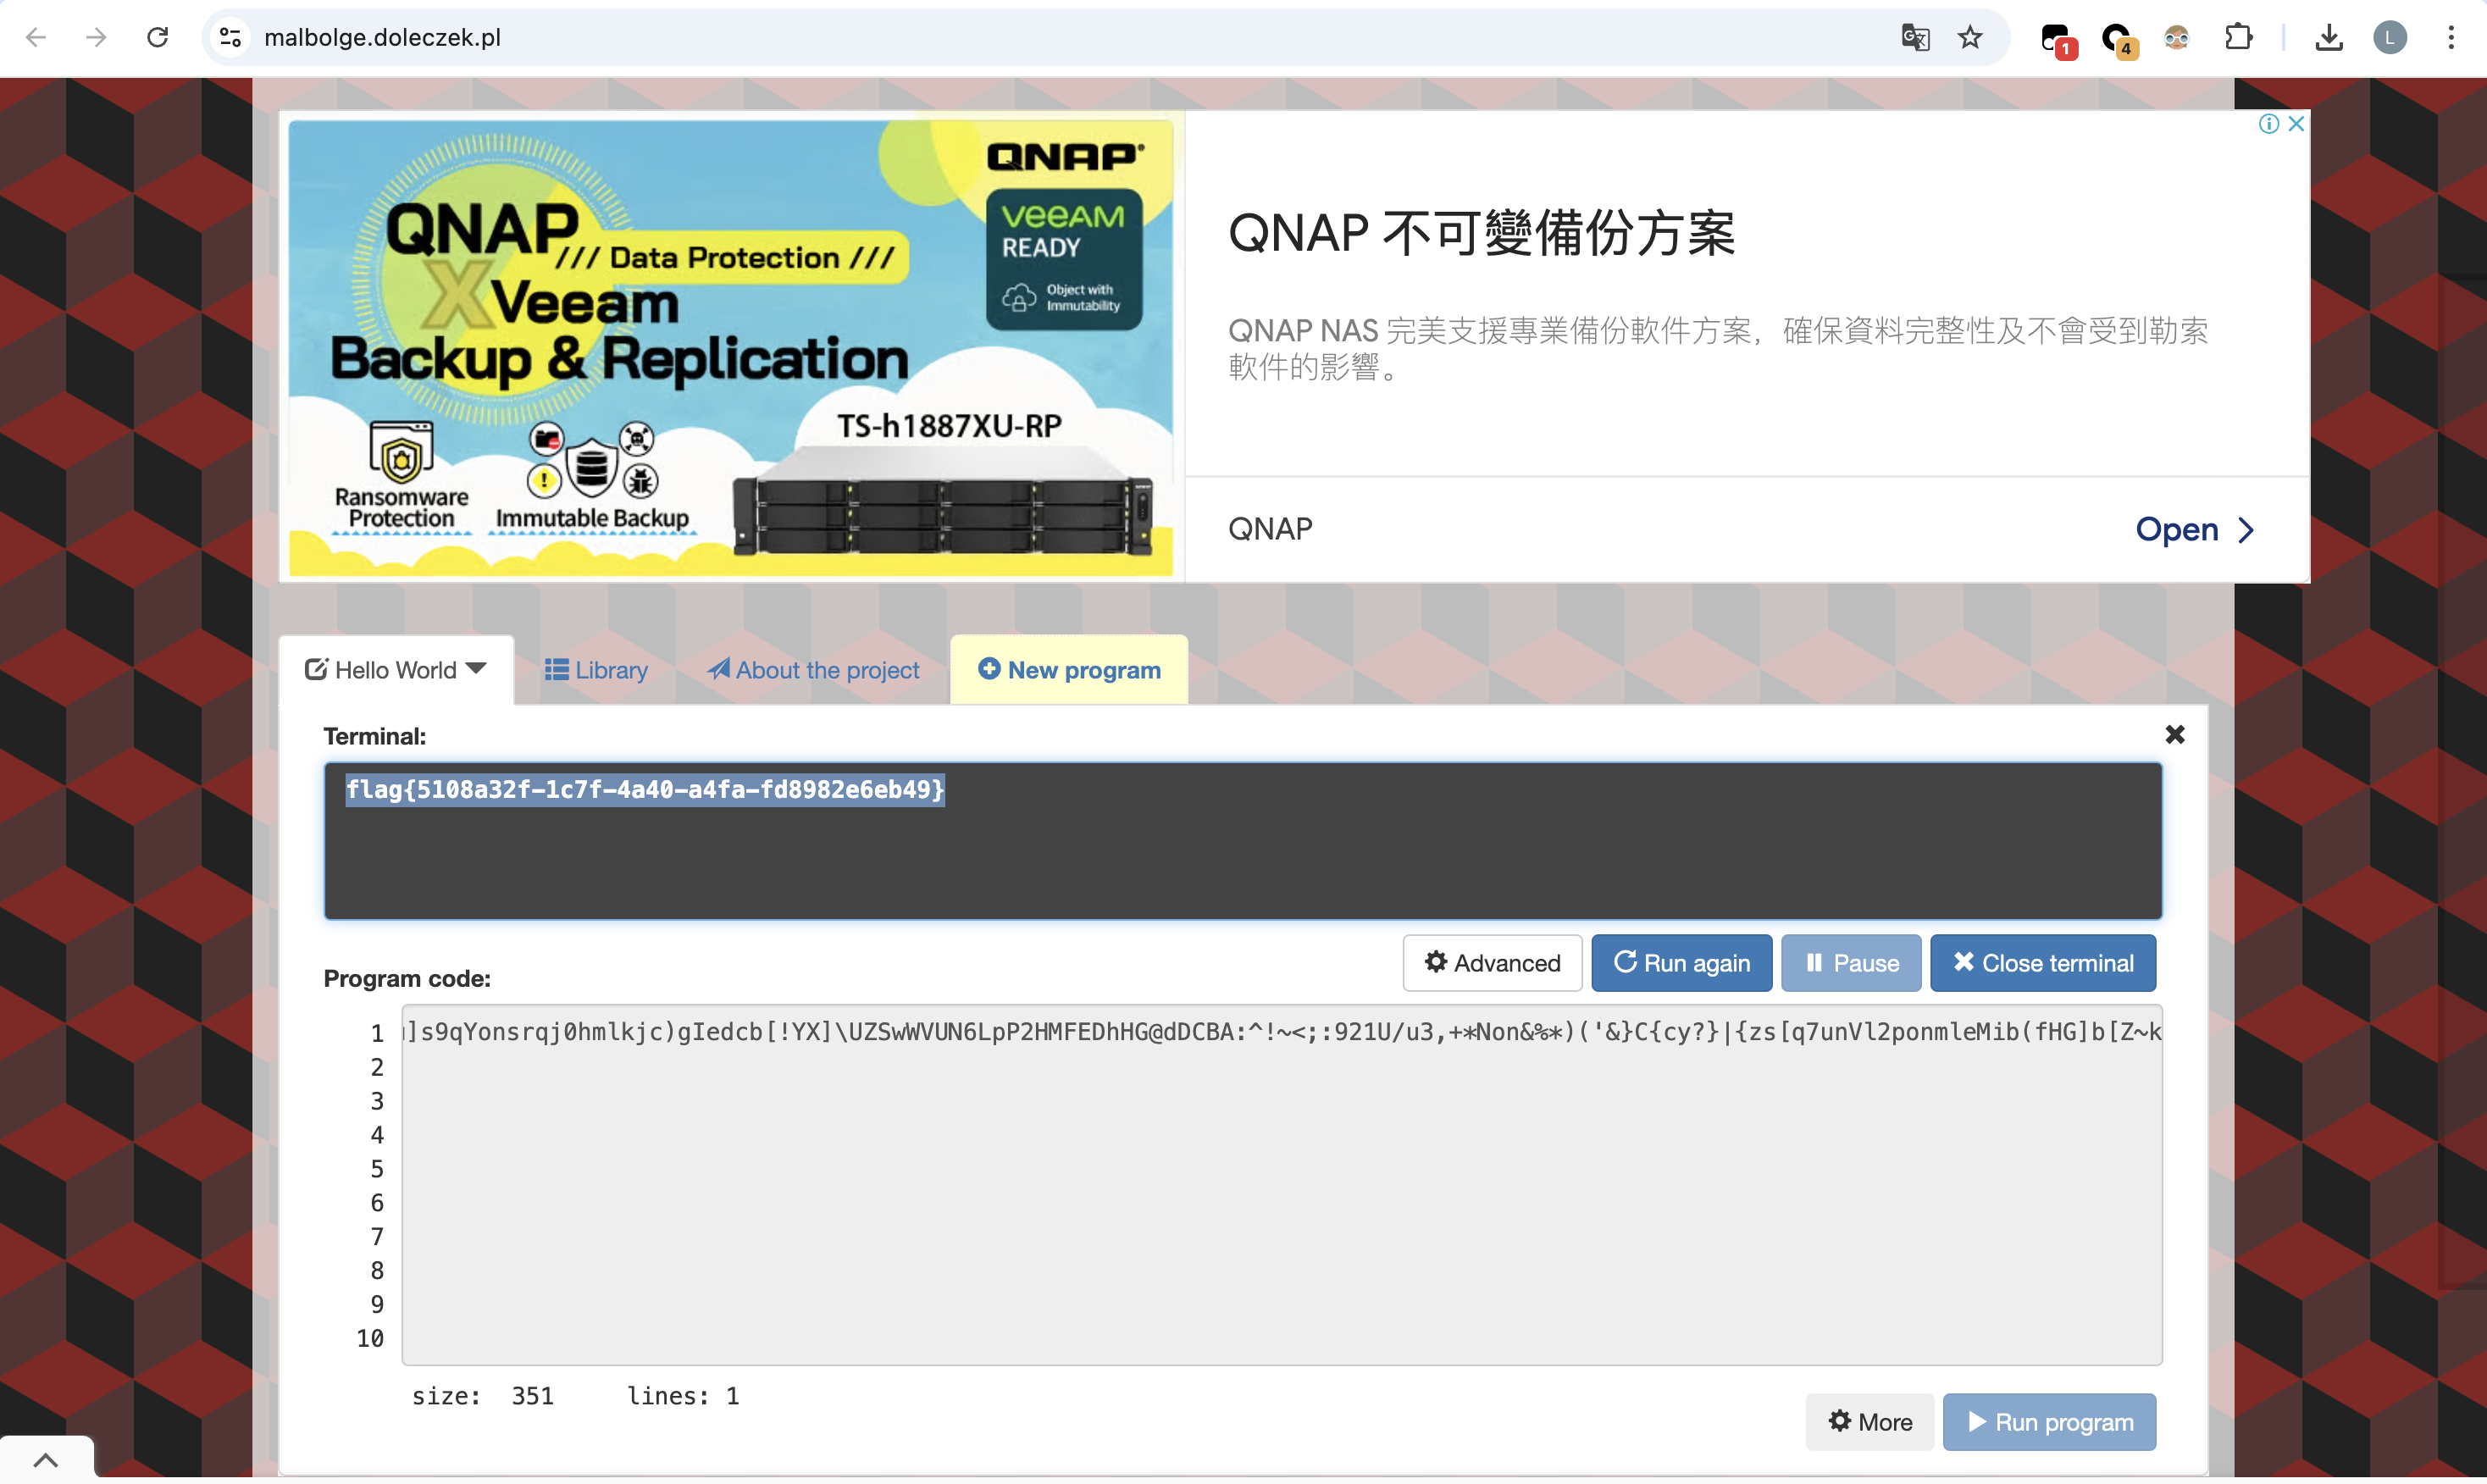This screenshot has width=2487, height=1484.
Task: Click Run program button
Action: tap(2049, 1422)
